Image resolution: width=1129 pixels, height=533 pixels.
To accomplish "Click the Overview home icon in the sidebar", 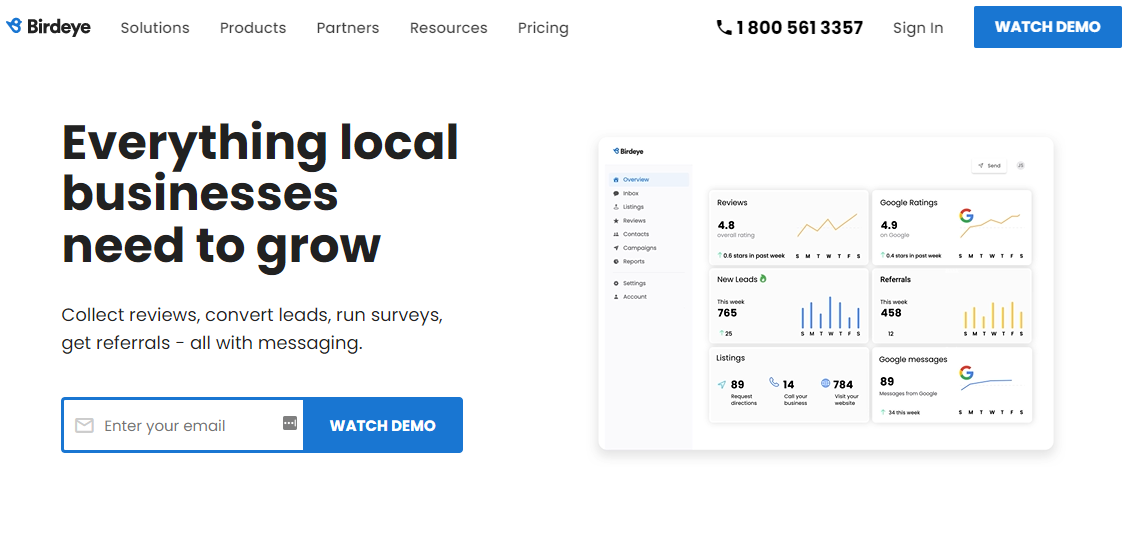I will pos(616,179).
